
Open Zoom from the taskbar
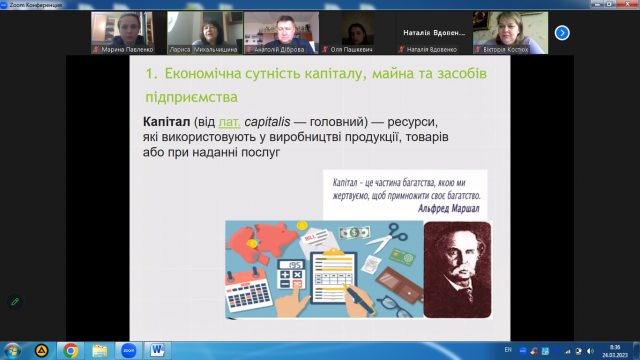(x=129, y=351)
